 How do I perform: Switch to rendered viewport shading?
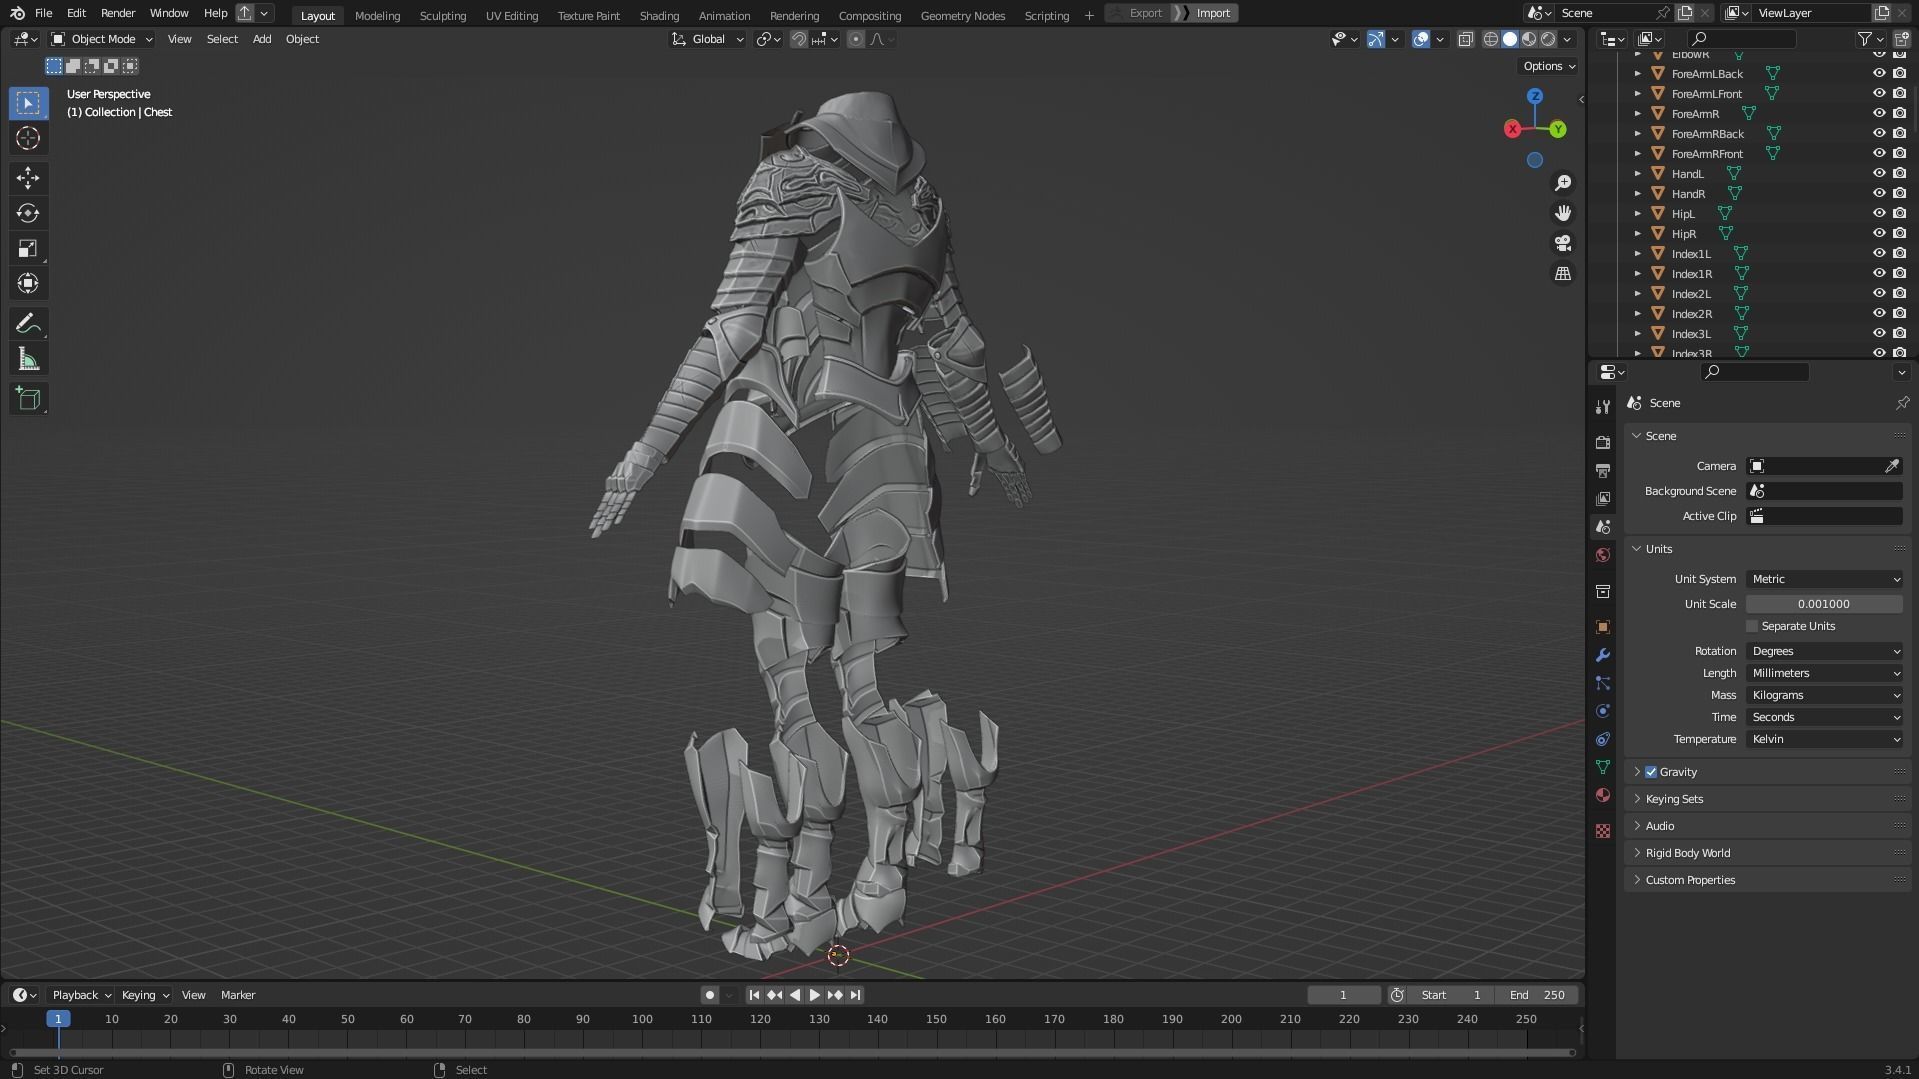click(x=1548, y=39)
